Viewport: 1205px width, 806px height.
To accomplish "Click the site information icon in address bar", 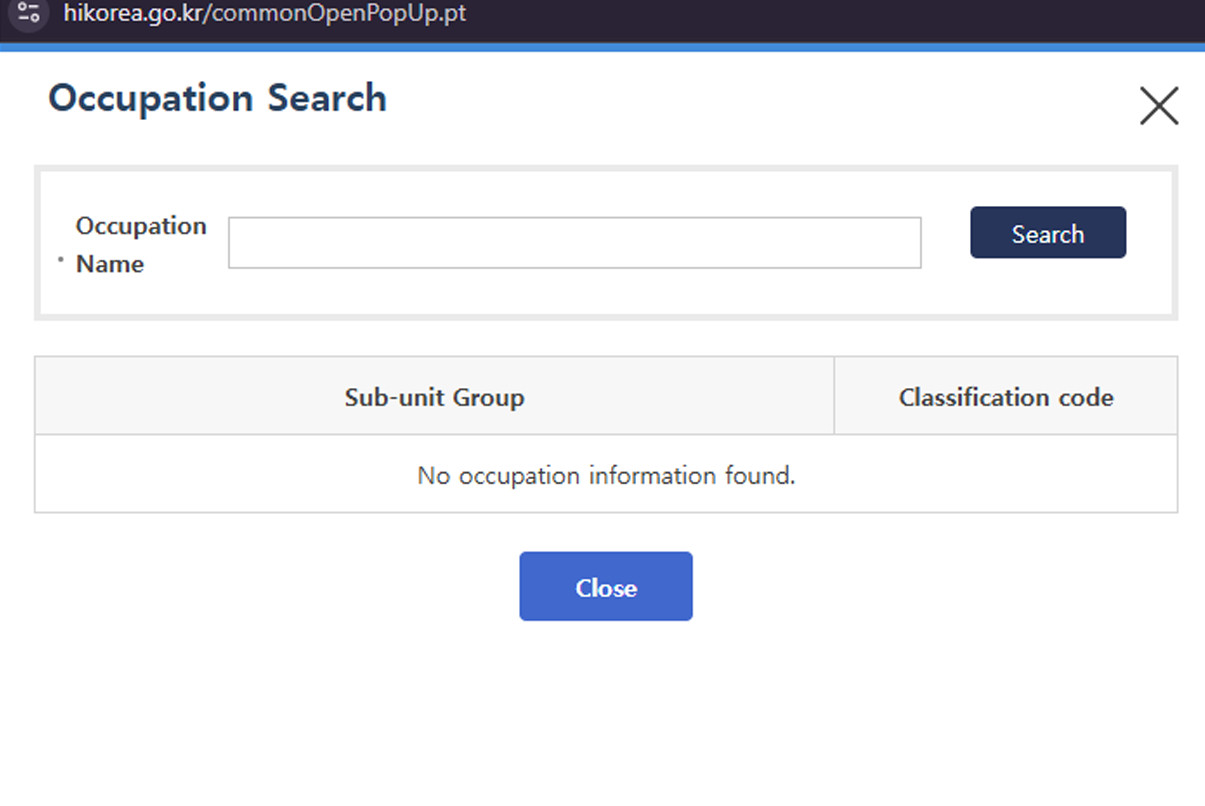I will (29, 14).
